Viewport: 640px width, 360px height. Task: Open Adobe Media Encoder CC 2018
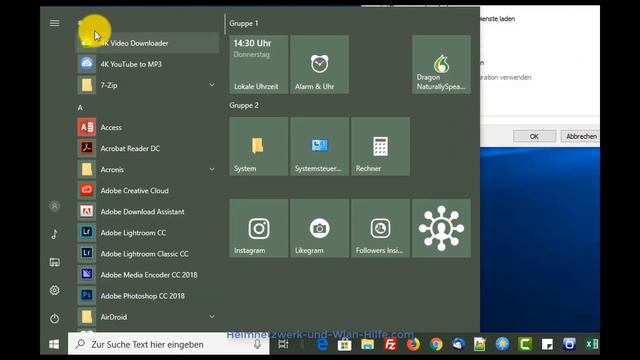(148, 275)
